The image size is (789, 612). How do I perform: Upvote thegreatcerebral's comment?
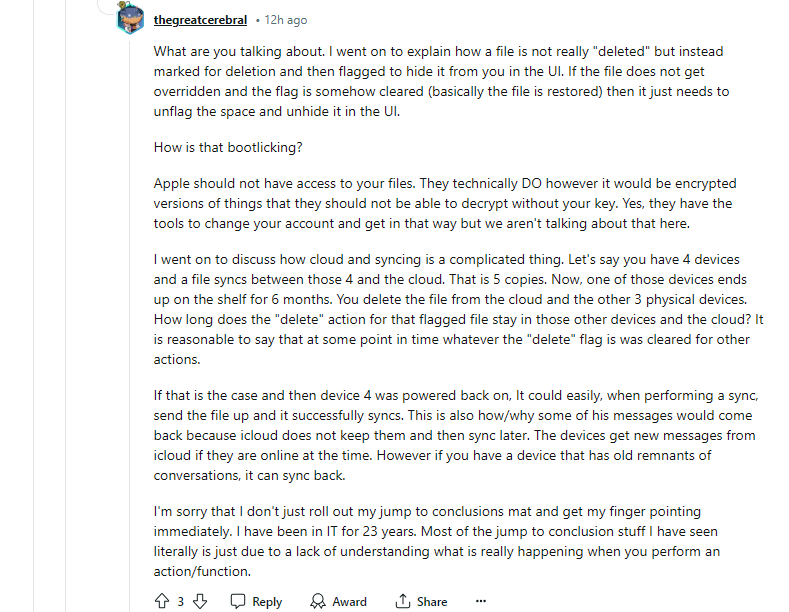[x=162, y=601]
